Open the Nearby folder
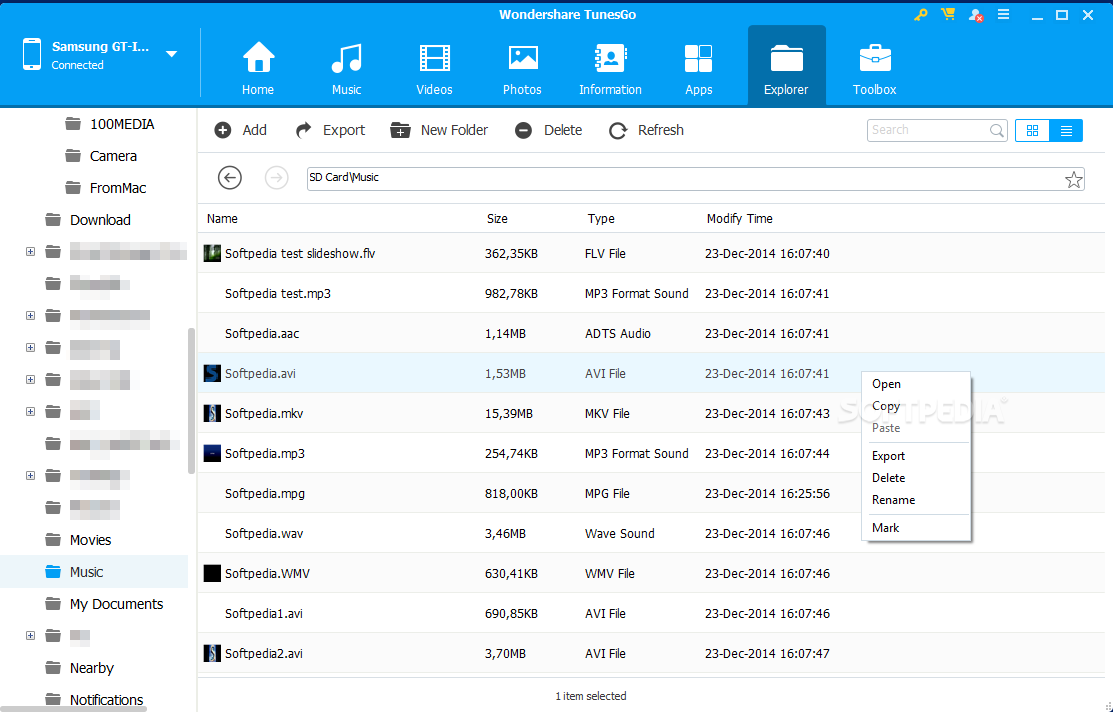This screenshot has width=1113, height=712. pos(79,668)
